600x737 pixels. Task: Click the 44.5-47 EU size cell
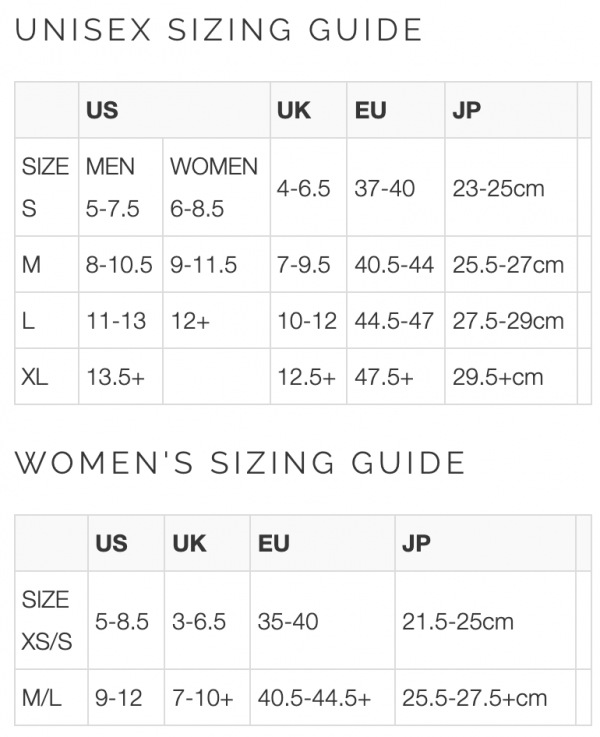click(394, 321)
